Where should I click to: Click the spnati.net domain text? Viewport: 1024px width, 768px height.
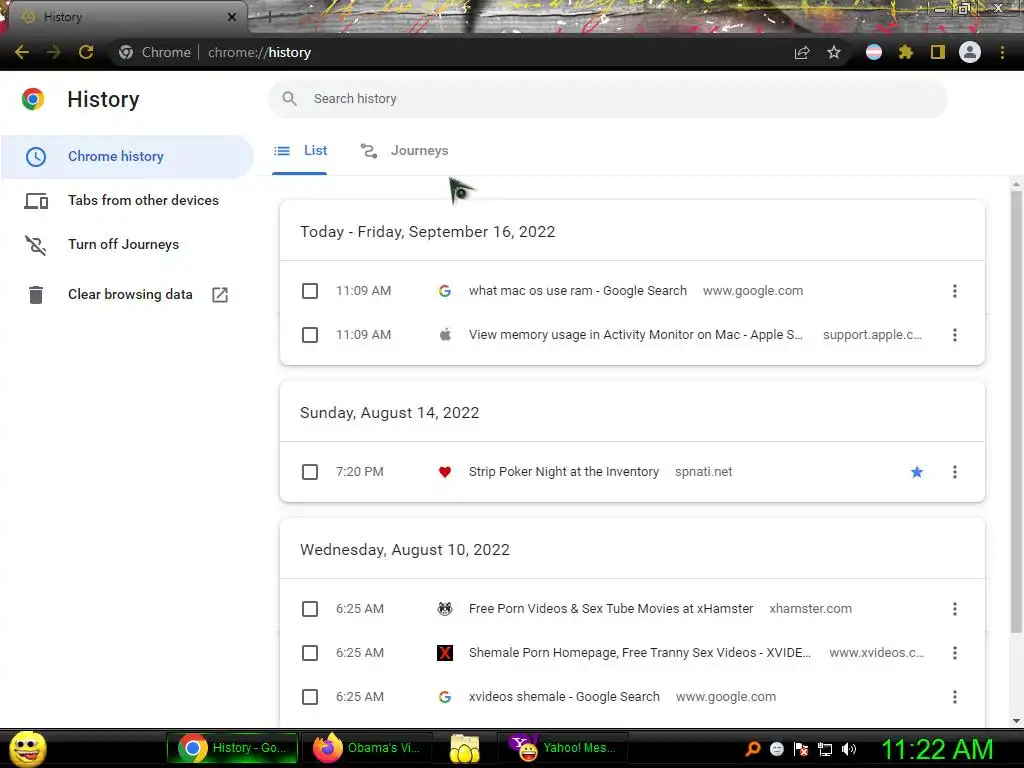tap(703, 472)
